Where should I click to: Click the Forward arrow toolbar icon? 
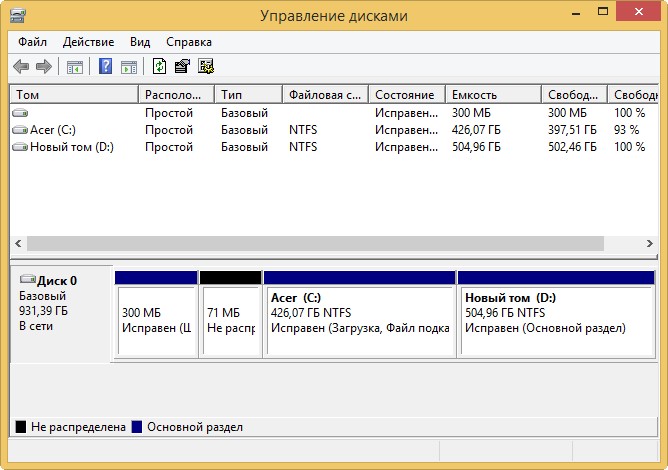point(43,67)
